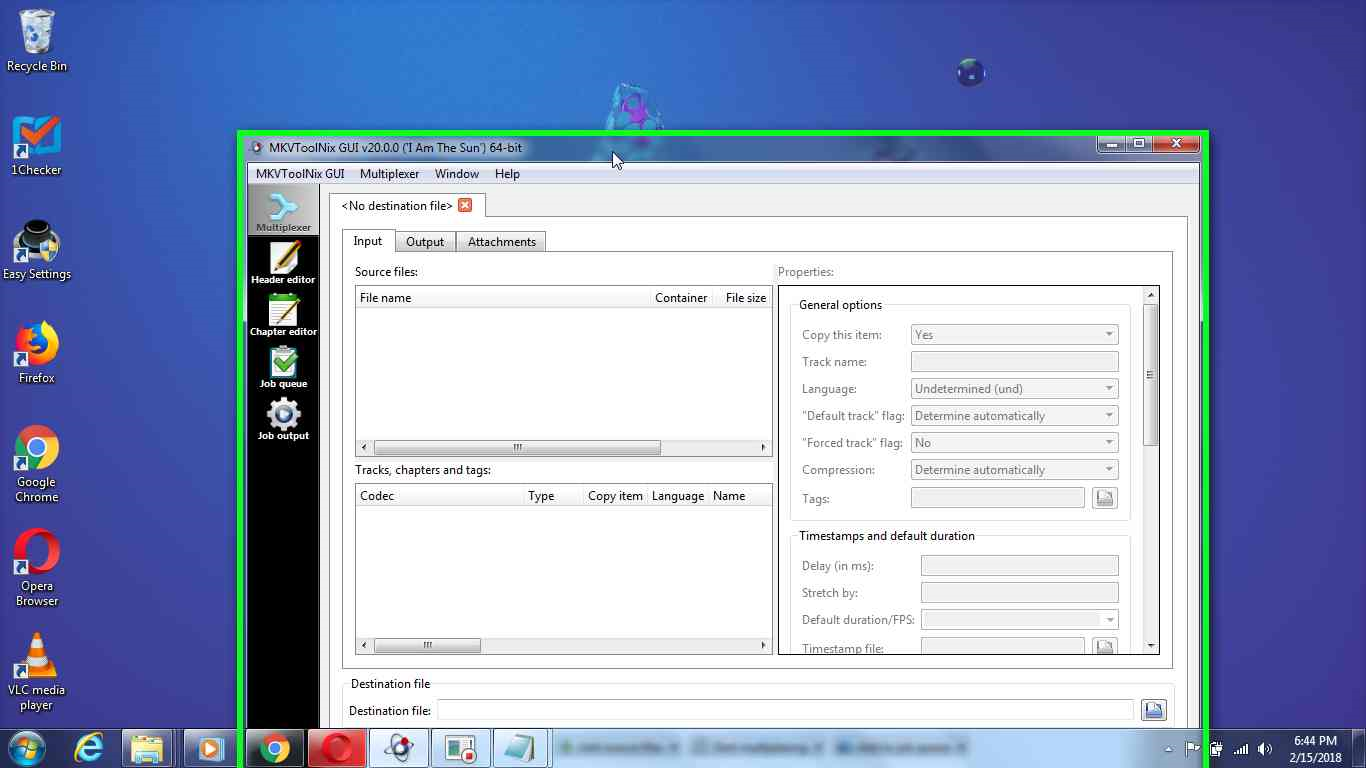The height and width of the screenshot is (768, 1366).
Task: Open MKVToolNix GUI menu
Action: tap(300, 174)
